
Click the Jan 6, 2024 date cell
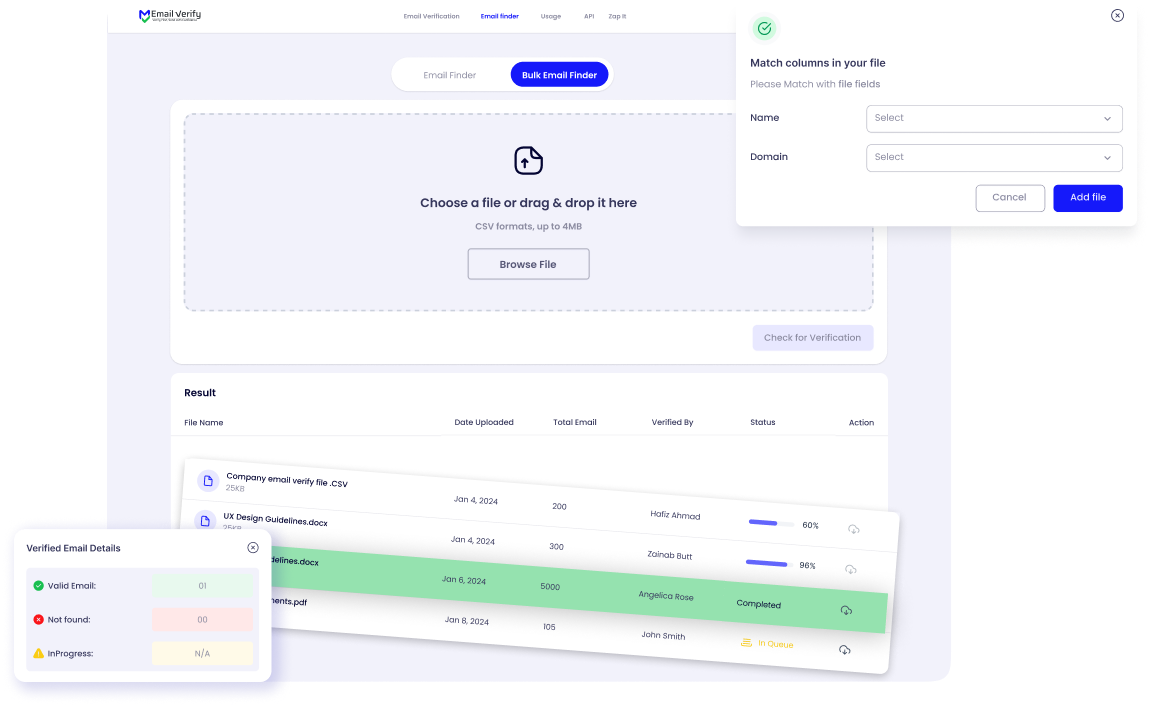(464, 580)
